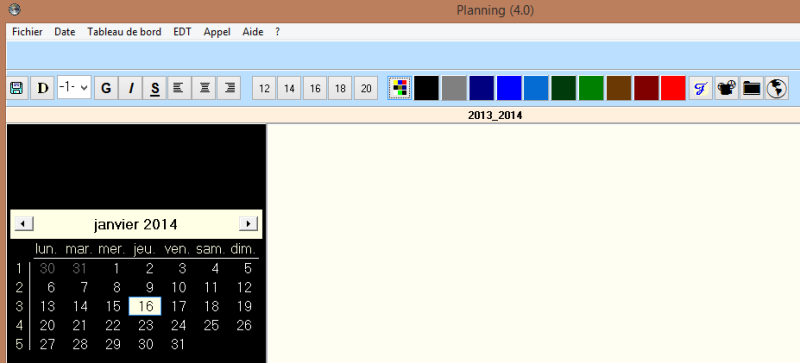
Task: Select January 1 in the calendar
Action: (116, 268)
